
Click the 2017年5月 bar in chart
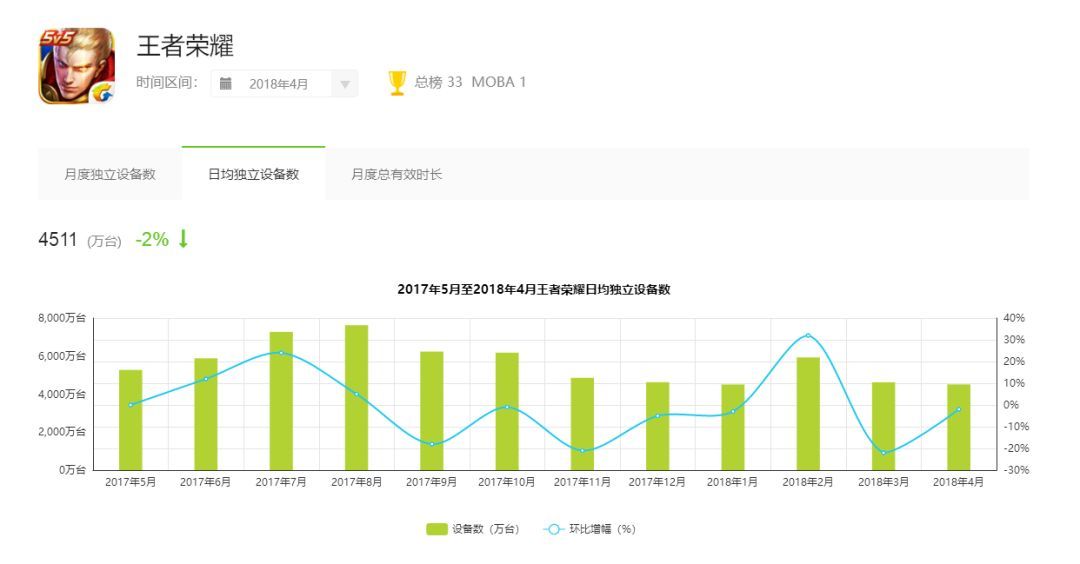(130, 420)
